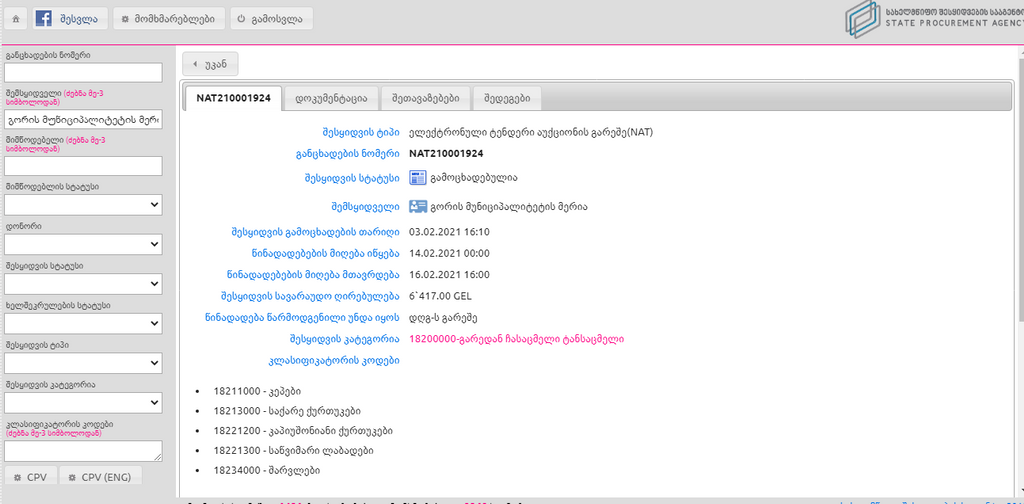Screen dimensions: 1024x504
Task: Open the sidebar შესყიდვის სტატუსი dropdown
Action: 83,284
